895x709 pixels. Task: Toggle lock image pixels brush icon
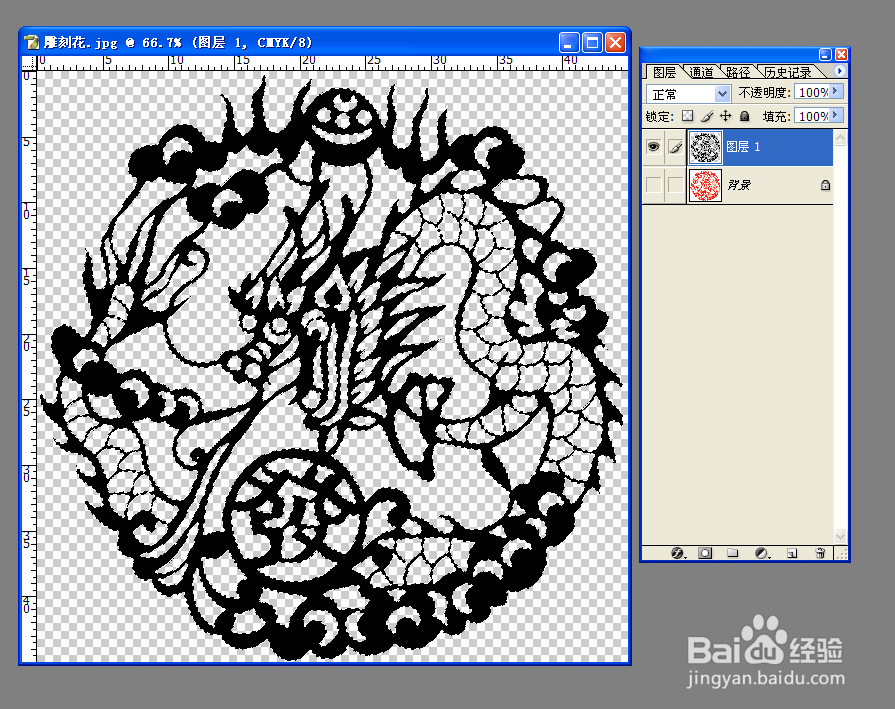coord(707,116)
